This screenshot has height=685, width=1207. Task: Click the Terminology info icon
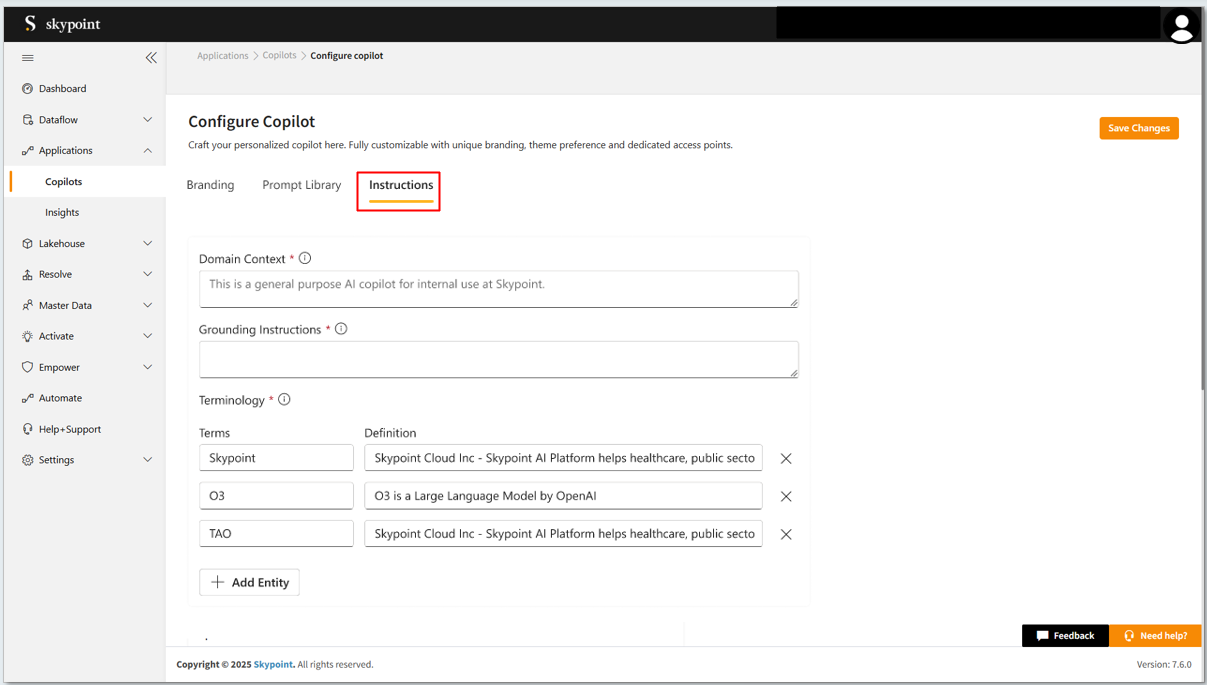click(x=284, y=400)
